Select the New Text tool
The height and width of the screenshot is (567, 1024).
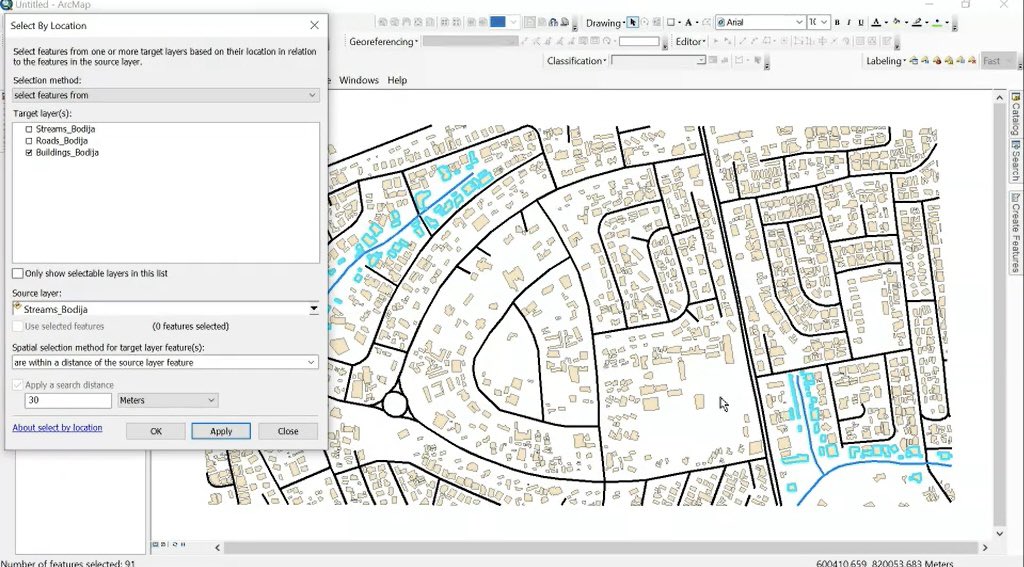[x=688, y=22]
